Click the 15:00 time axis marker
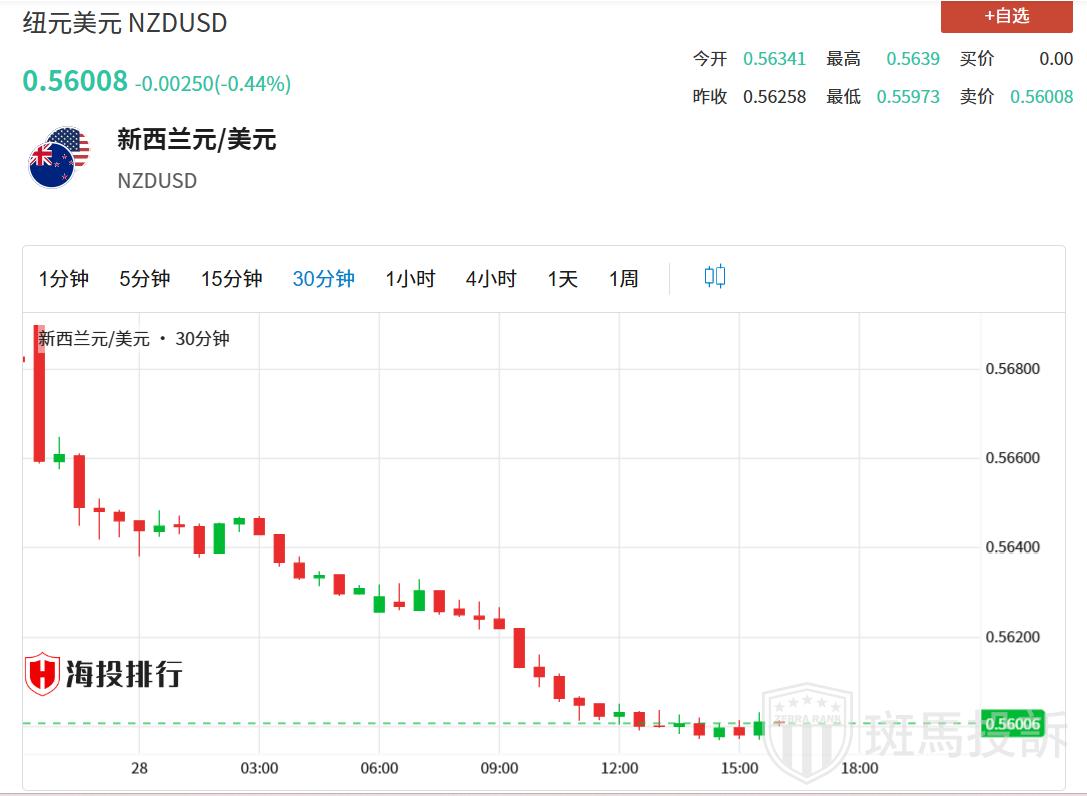 click(x=739, y=768)
